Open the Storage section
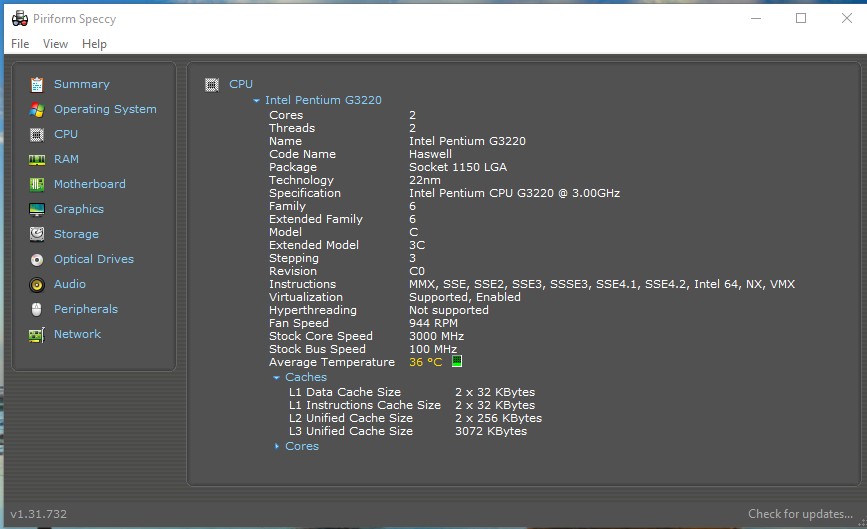The image size is (867, 529). point(76,234)
